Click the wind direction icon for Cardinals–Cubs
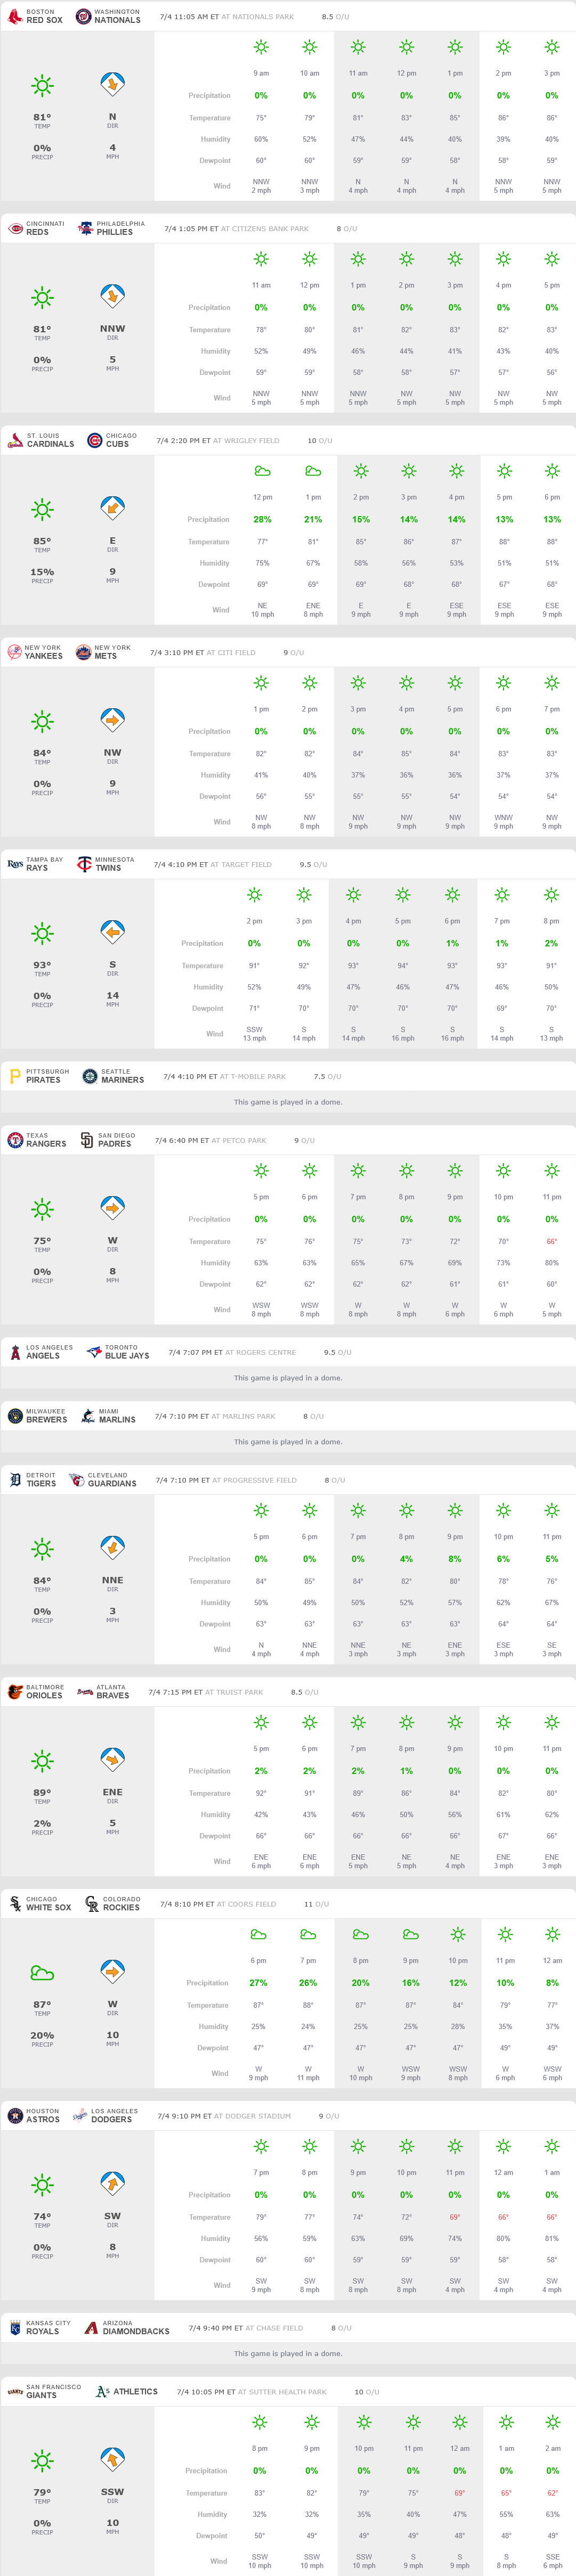 pos(112,509)
